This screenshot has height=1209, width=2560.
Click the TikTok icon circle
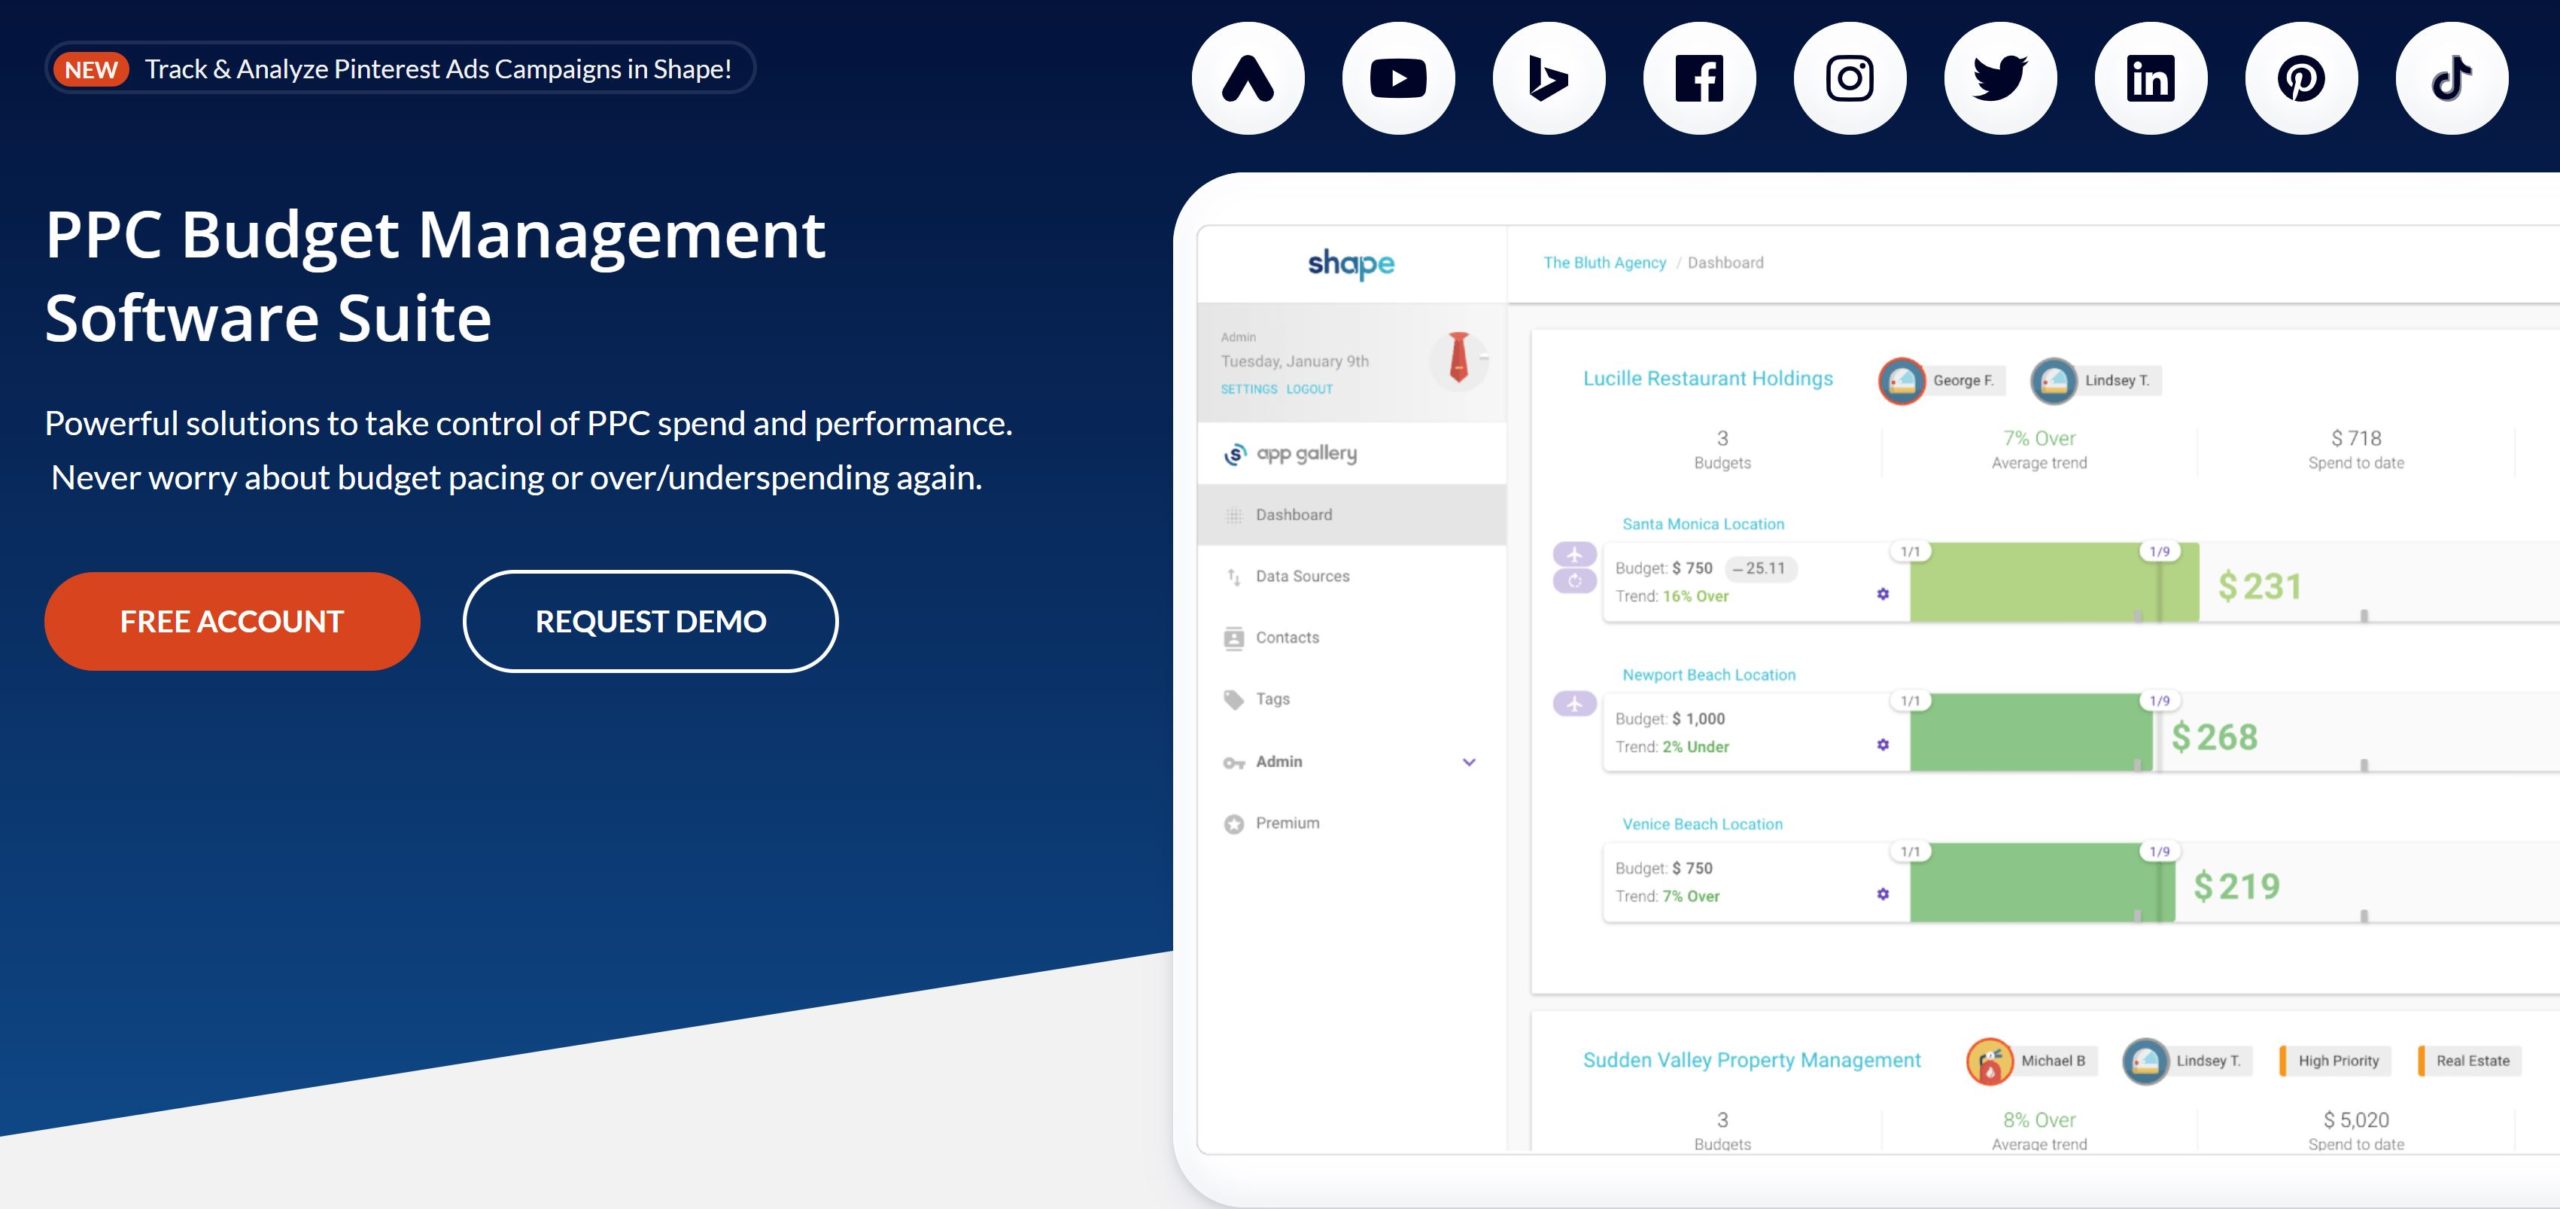pos(2452,78)
